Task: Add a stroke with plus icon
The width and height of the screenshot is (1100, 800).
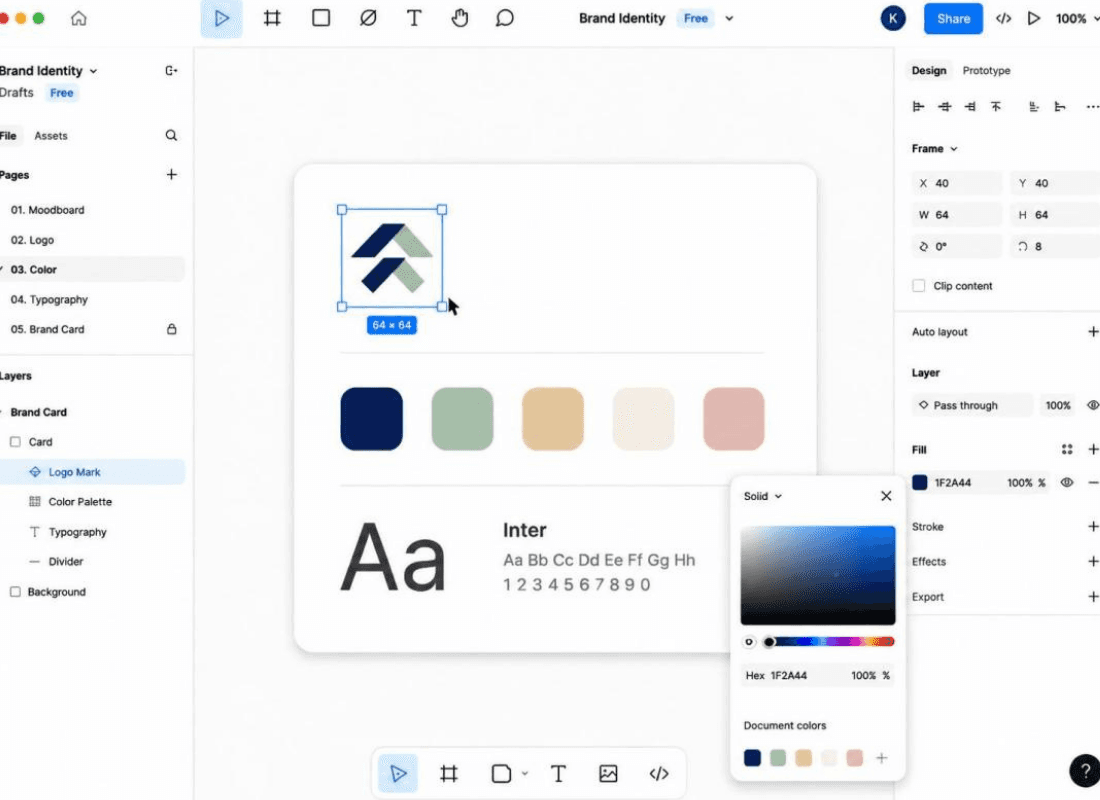Action: click(1092, 526)
